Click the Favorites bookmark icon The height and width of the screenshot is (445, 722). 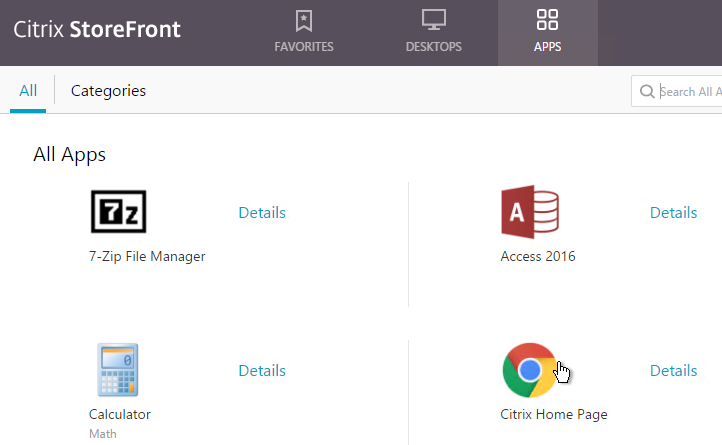[304, 21]
